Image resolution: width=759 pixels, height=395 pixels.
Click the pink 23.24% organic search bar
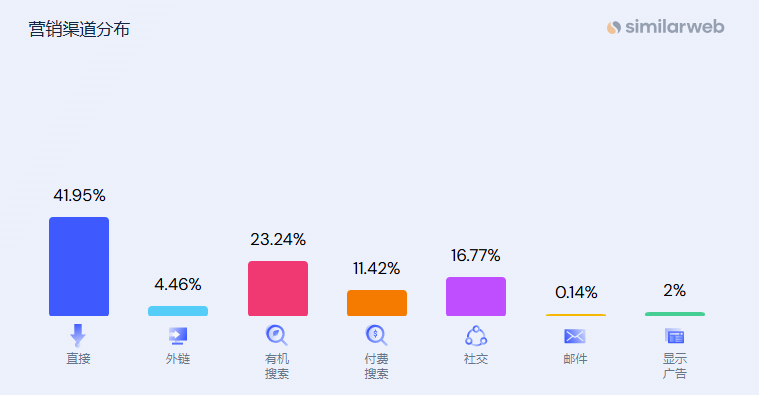click(x=278, y=289)
